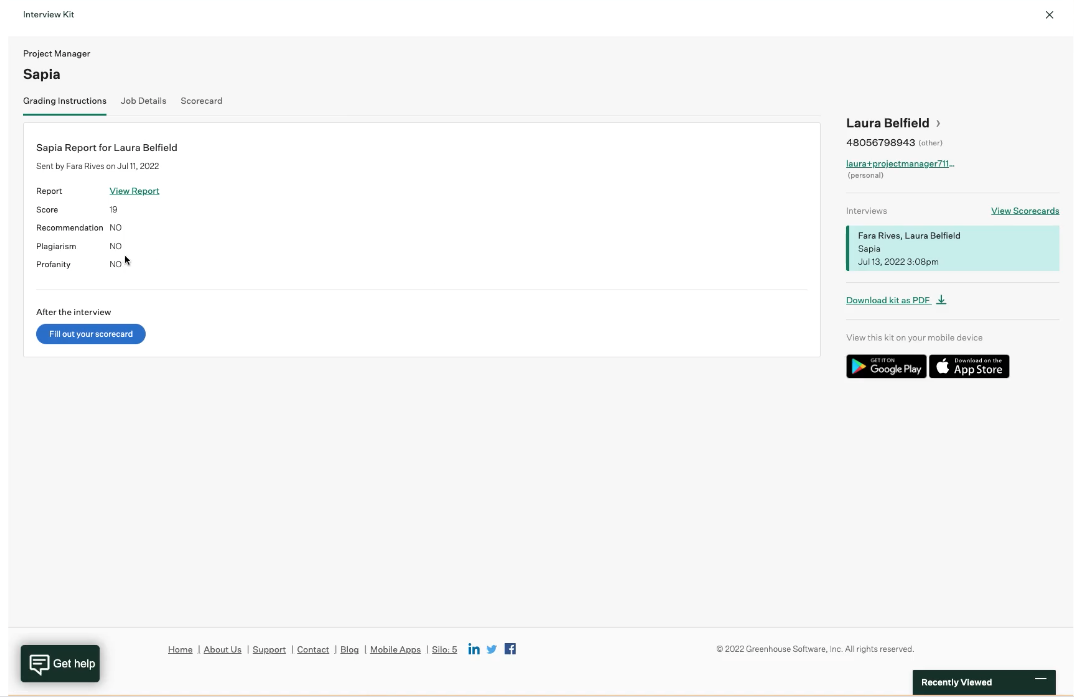Open the LinkedIn icon in the footer
The height and width of the screenshot is (697, 1074).
474,649
